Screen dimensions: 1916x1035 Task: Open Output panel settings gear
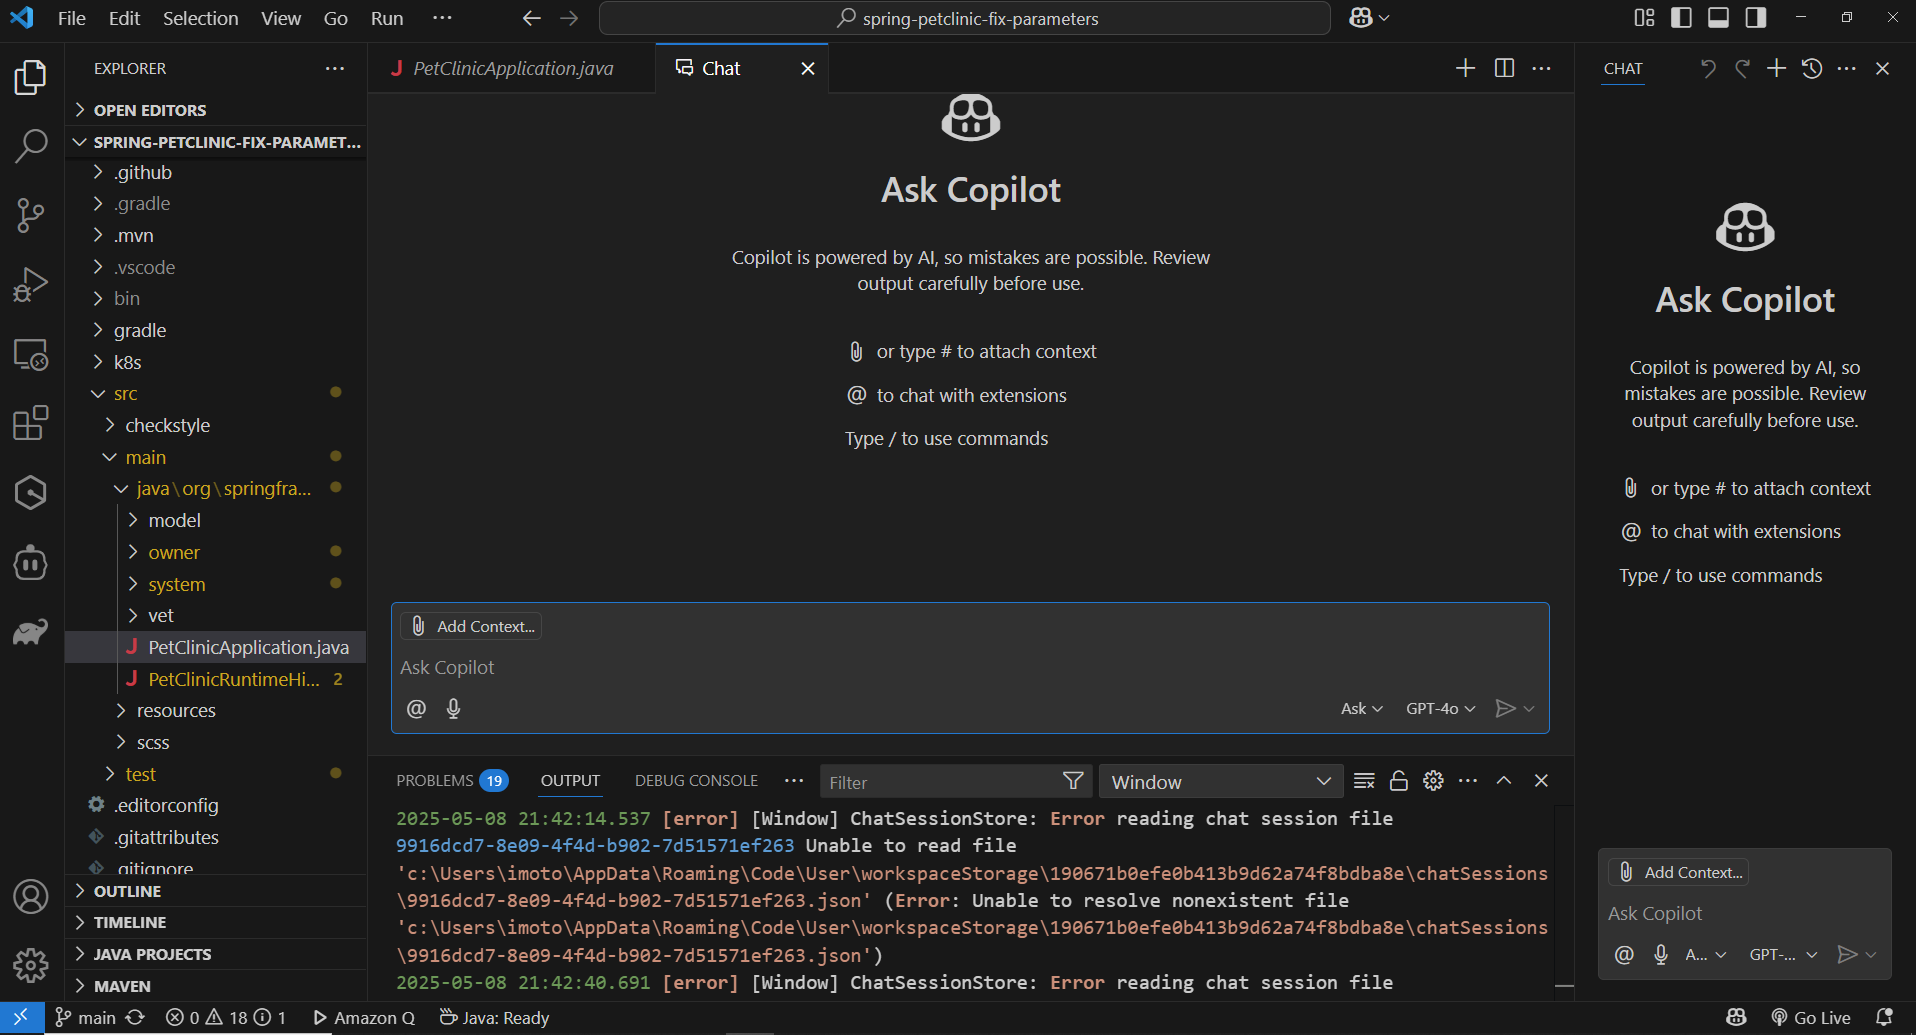1433,781
